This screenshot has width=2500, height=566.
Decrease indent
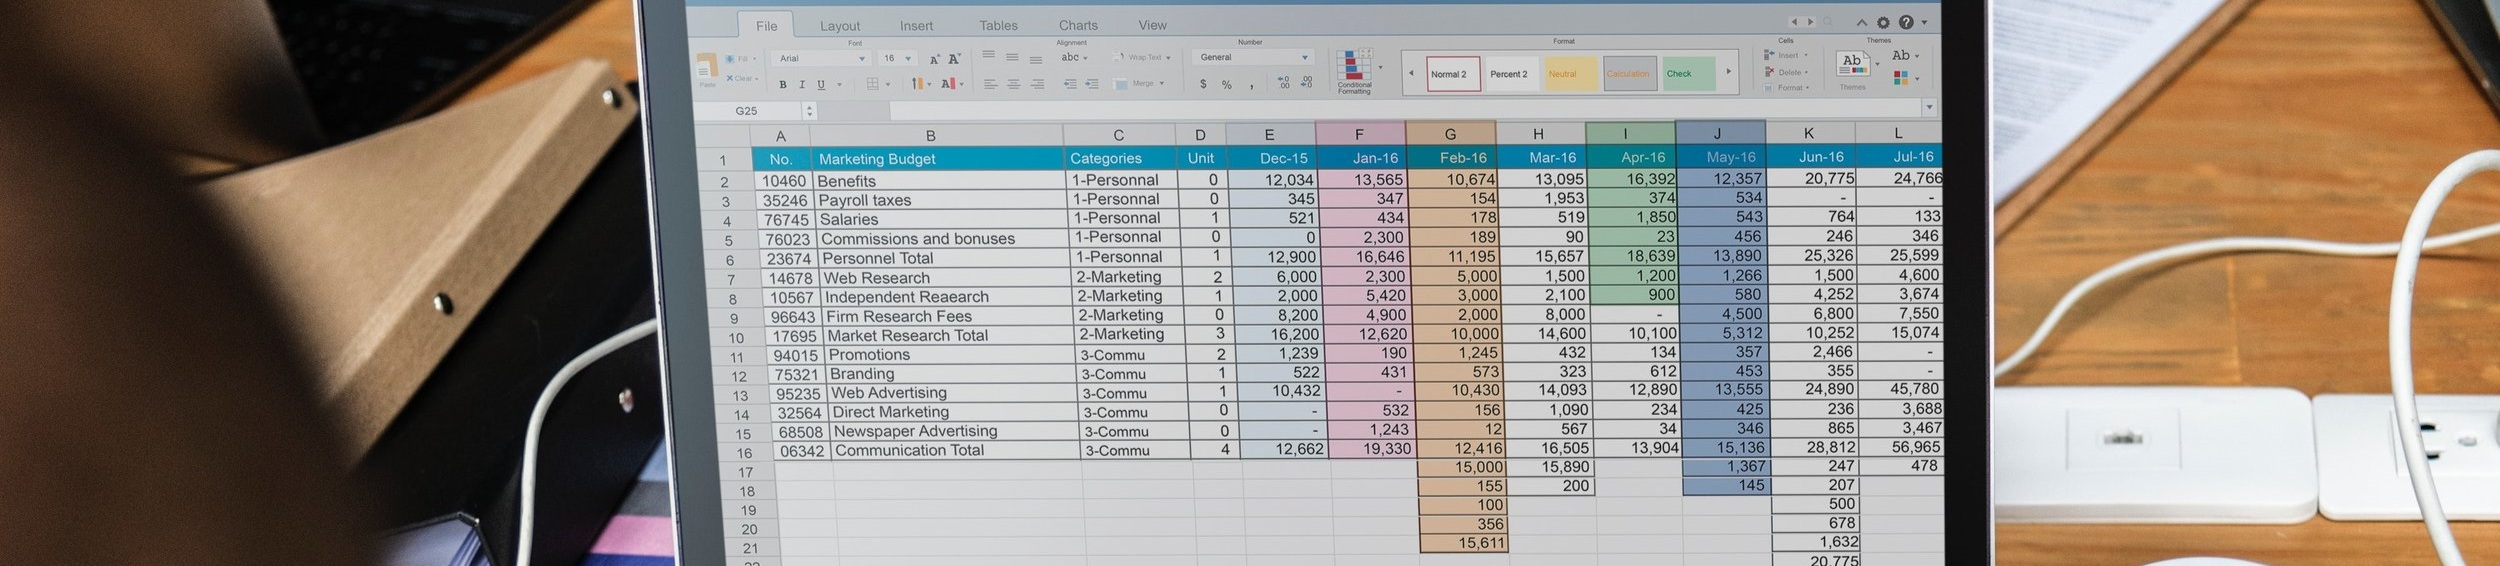tap(1070, 84)
